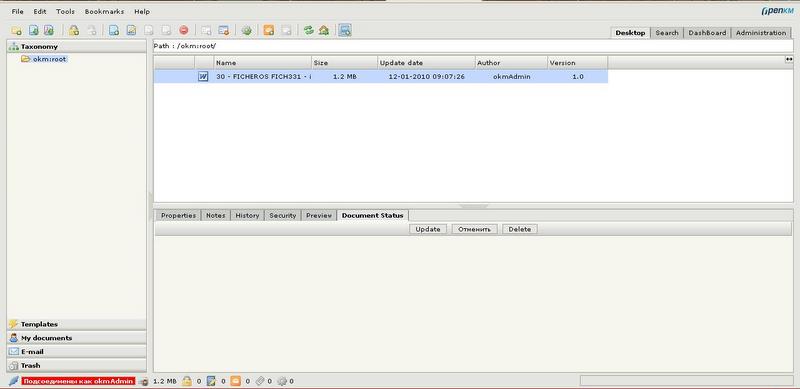Click the repository size icon beside 1.2 MB
800x389 pixels.
pyautogui.click(x=144, y=381)
